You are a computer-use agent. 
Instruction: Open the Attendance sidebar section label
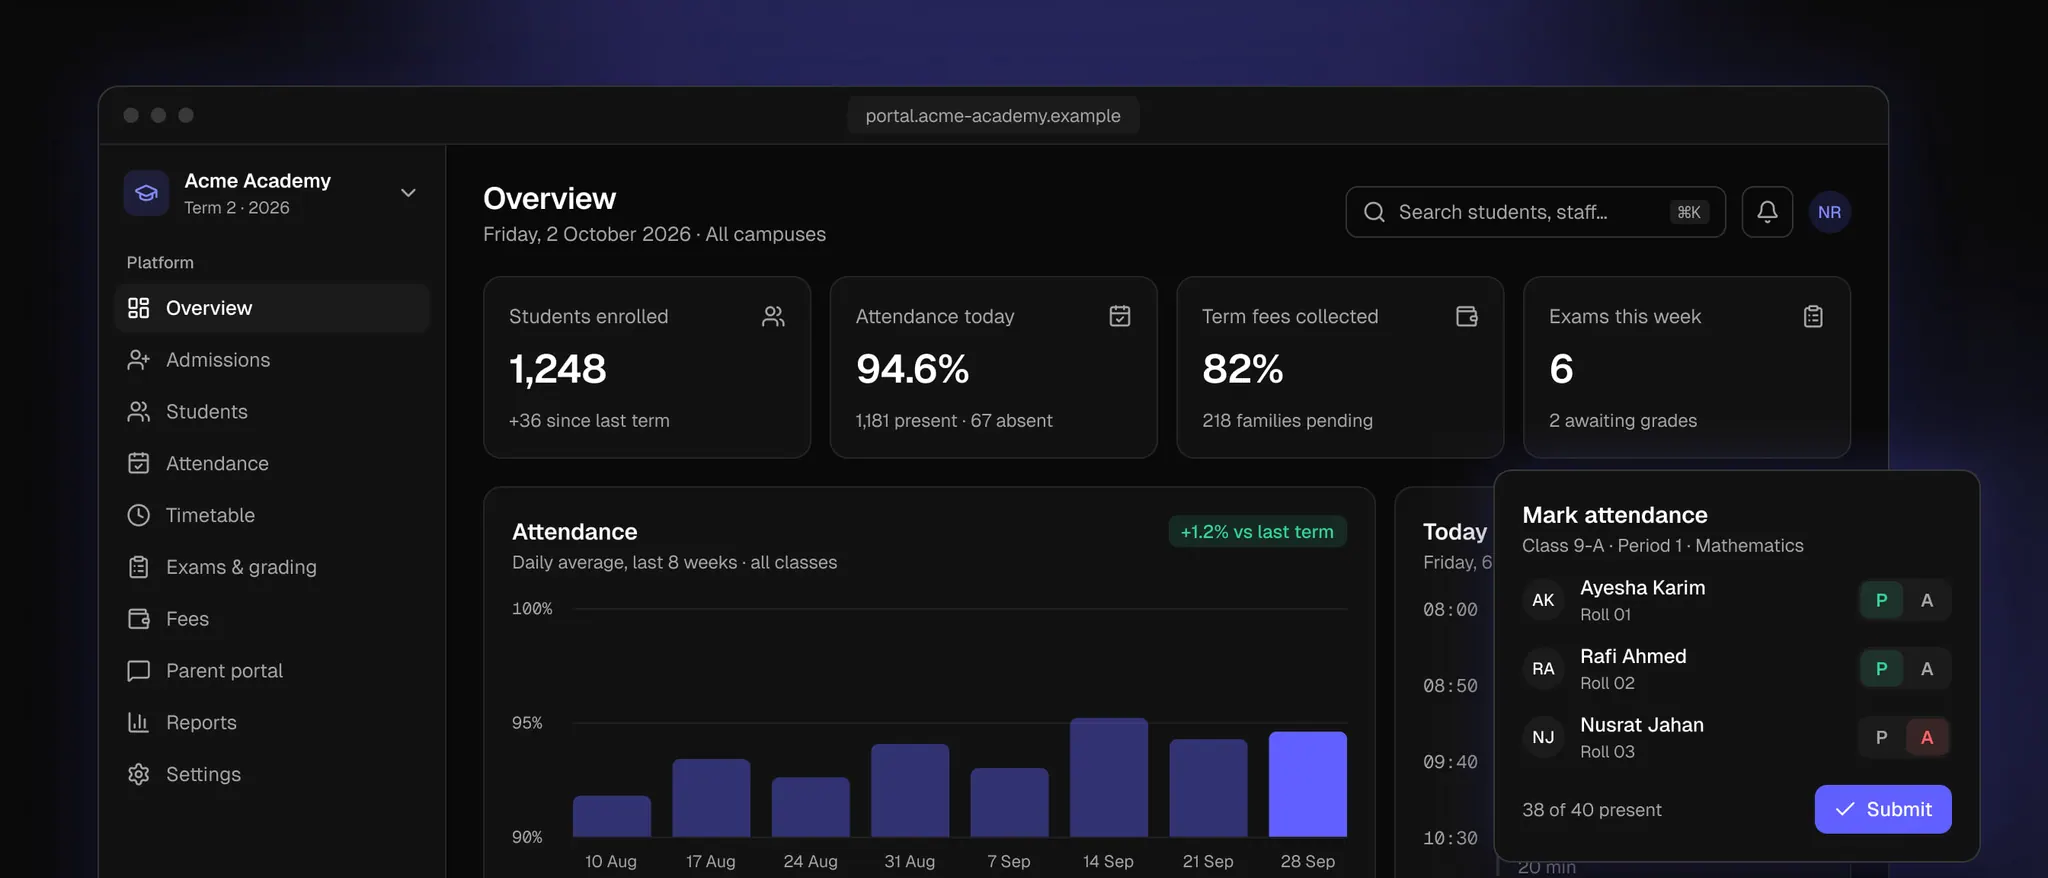pos(217,463)
